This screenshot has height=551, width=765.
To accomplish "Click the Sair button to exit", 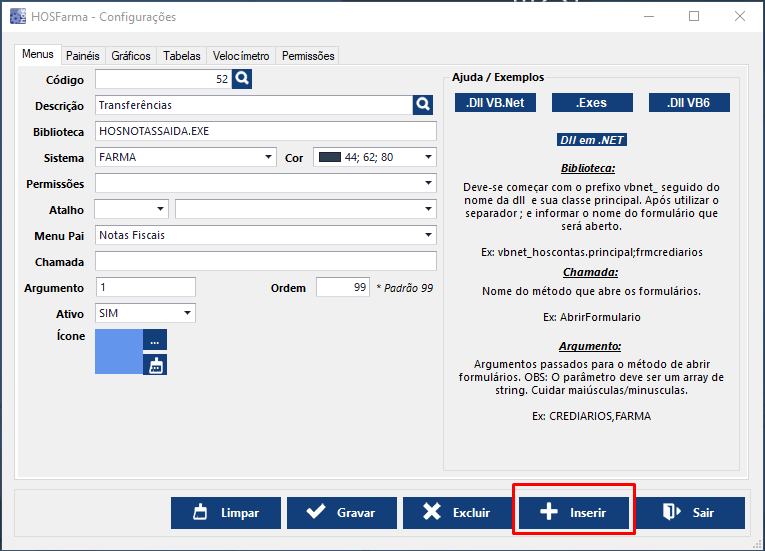I will 689,513.
